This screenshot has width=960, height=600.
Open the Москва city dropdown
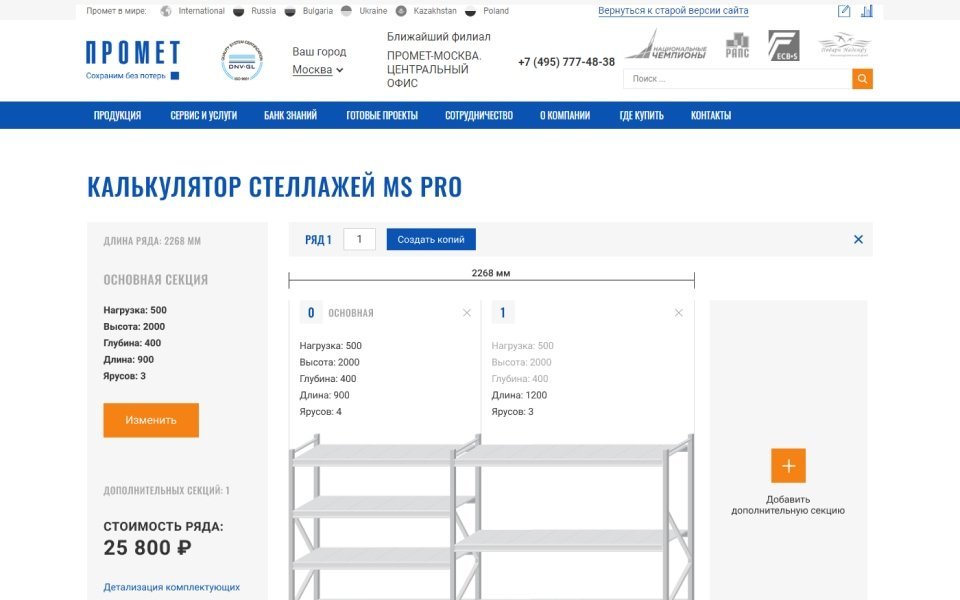point(317,70)
